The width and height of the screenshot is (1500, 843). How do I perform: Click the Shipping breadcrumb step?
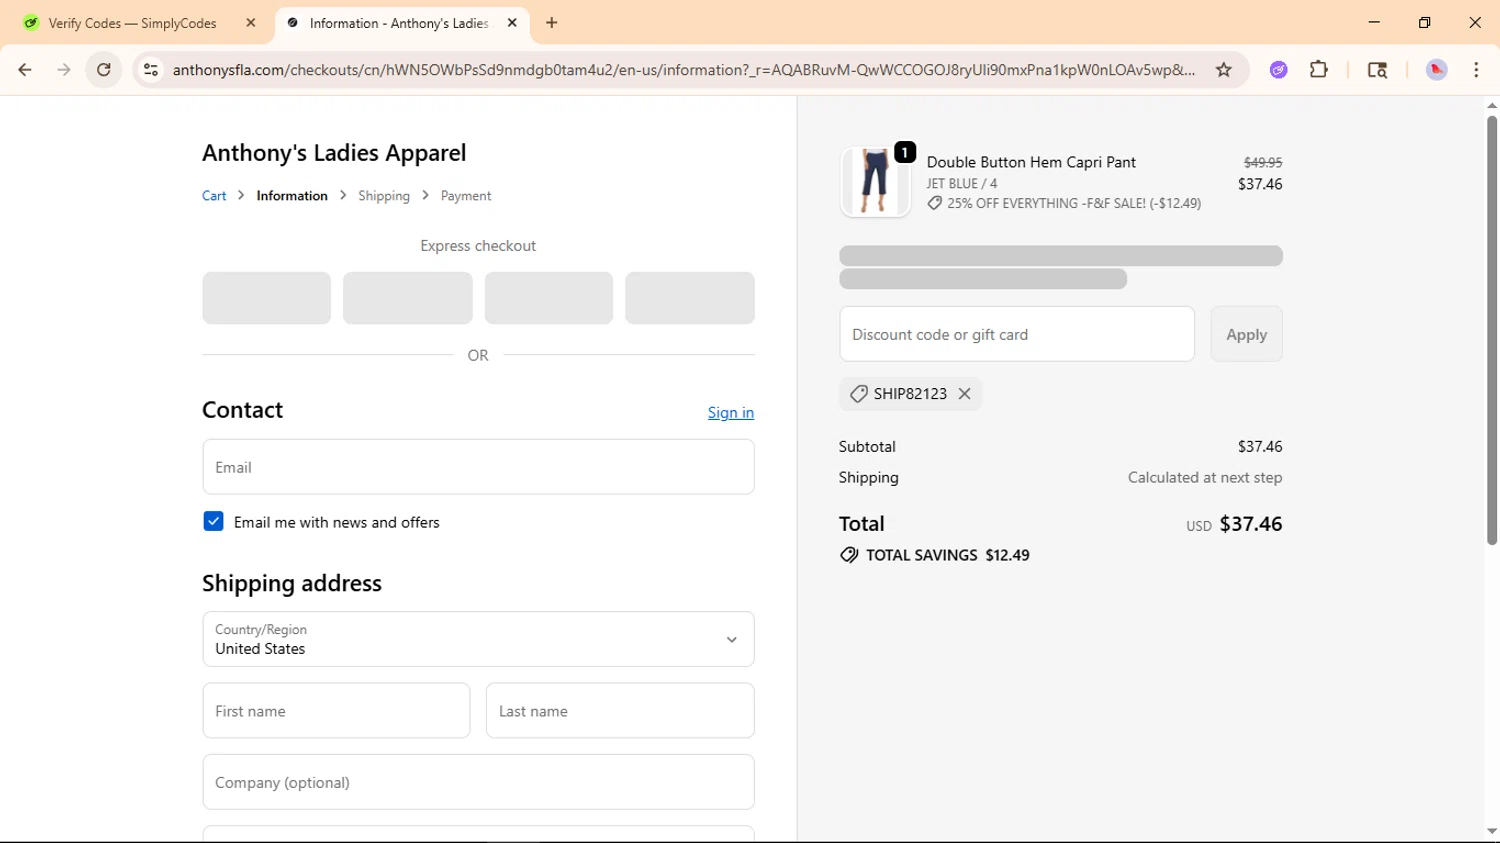[384, 196]
